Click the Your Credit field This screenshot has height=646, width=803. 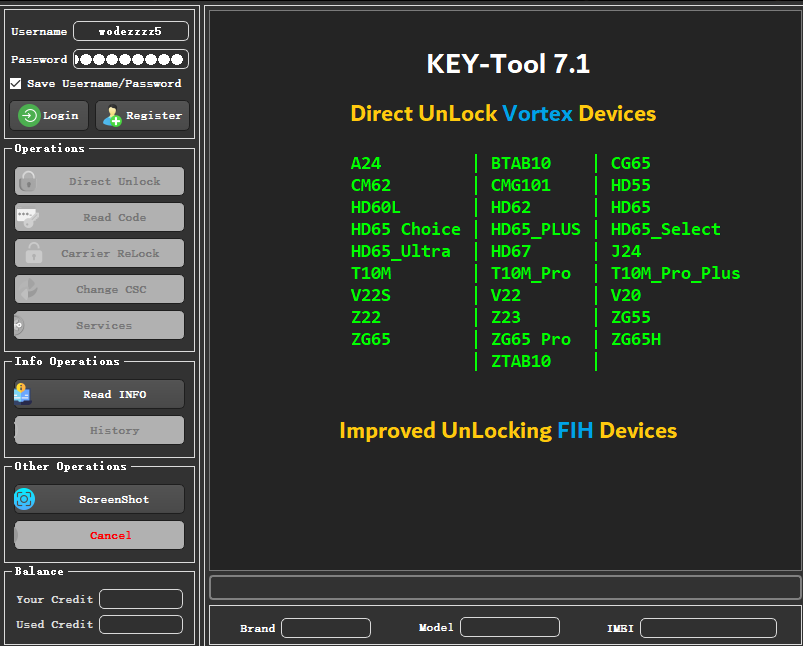coord(141,599)
